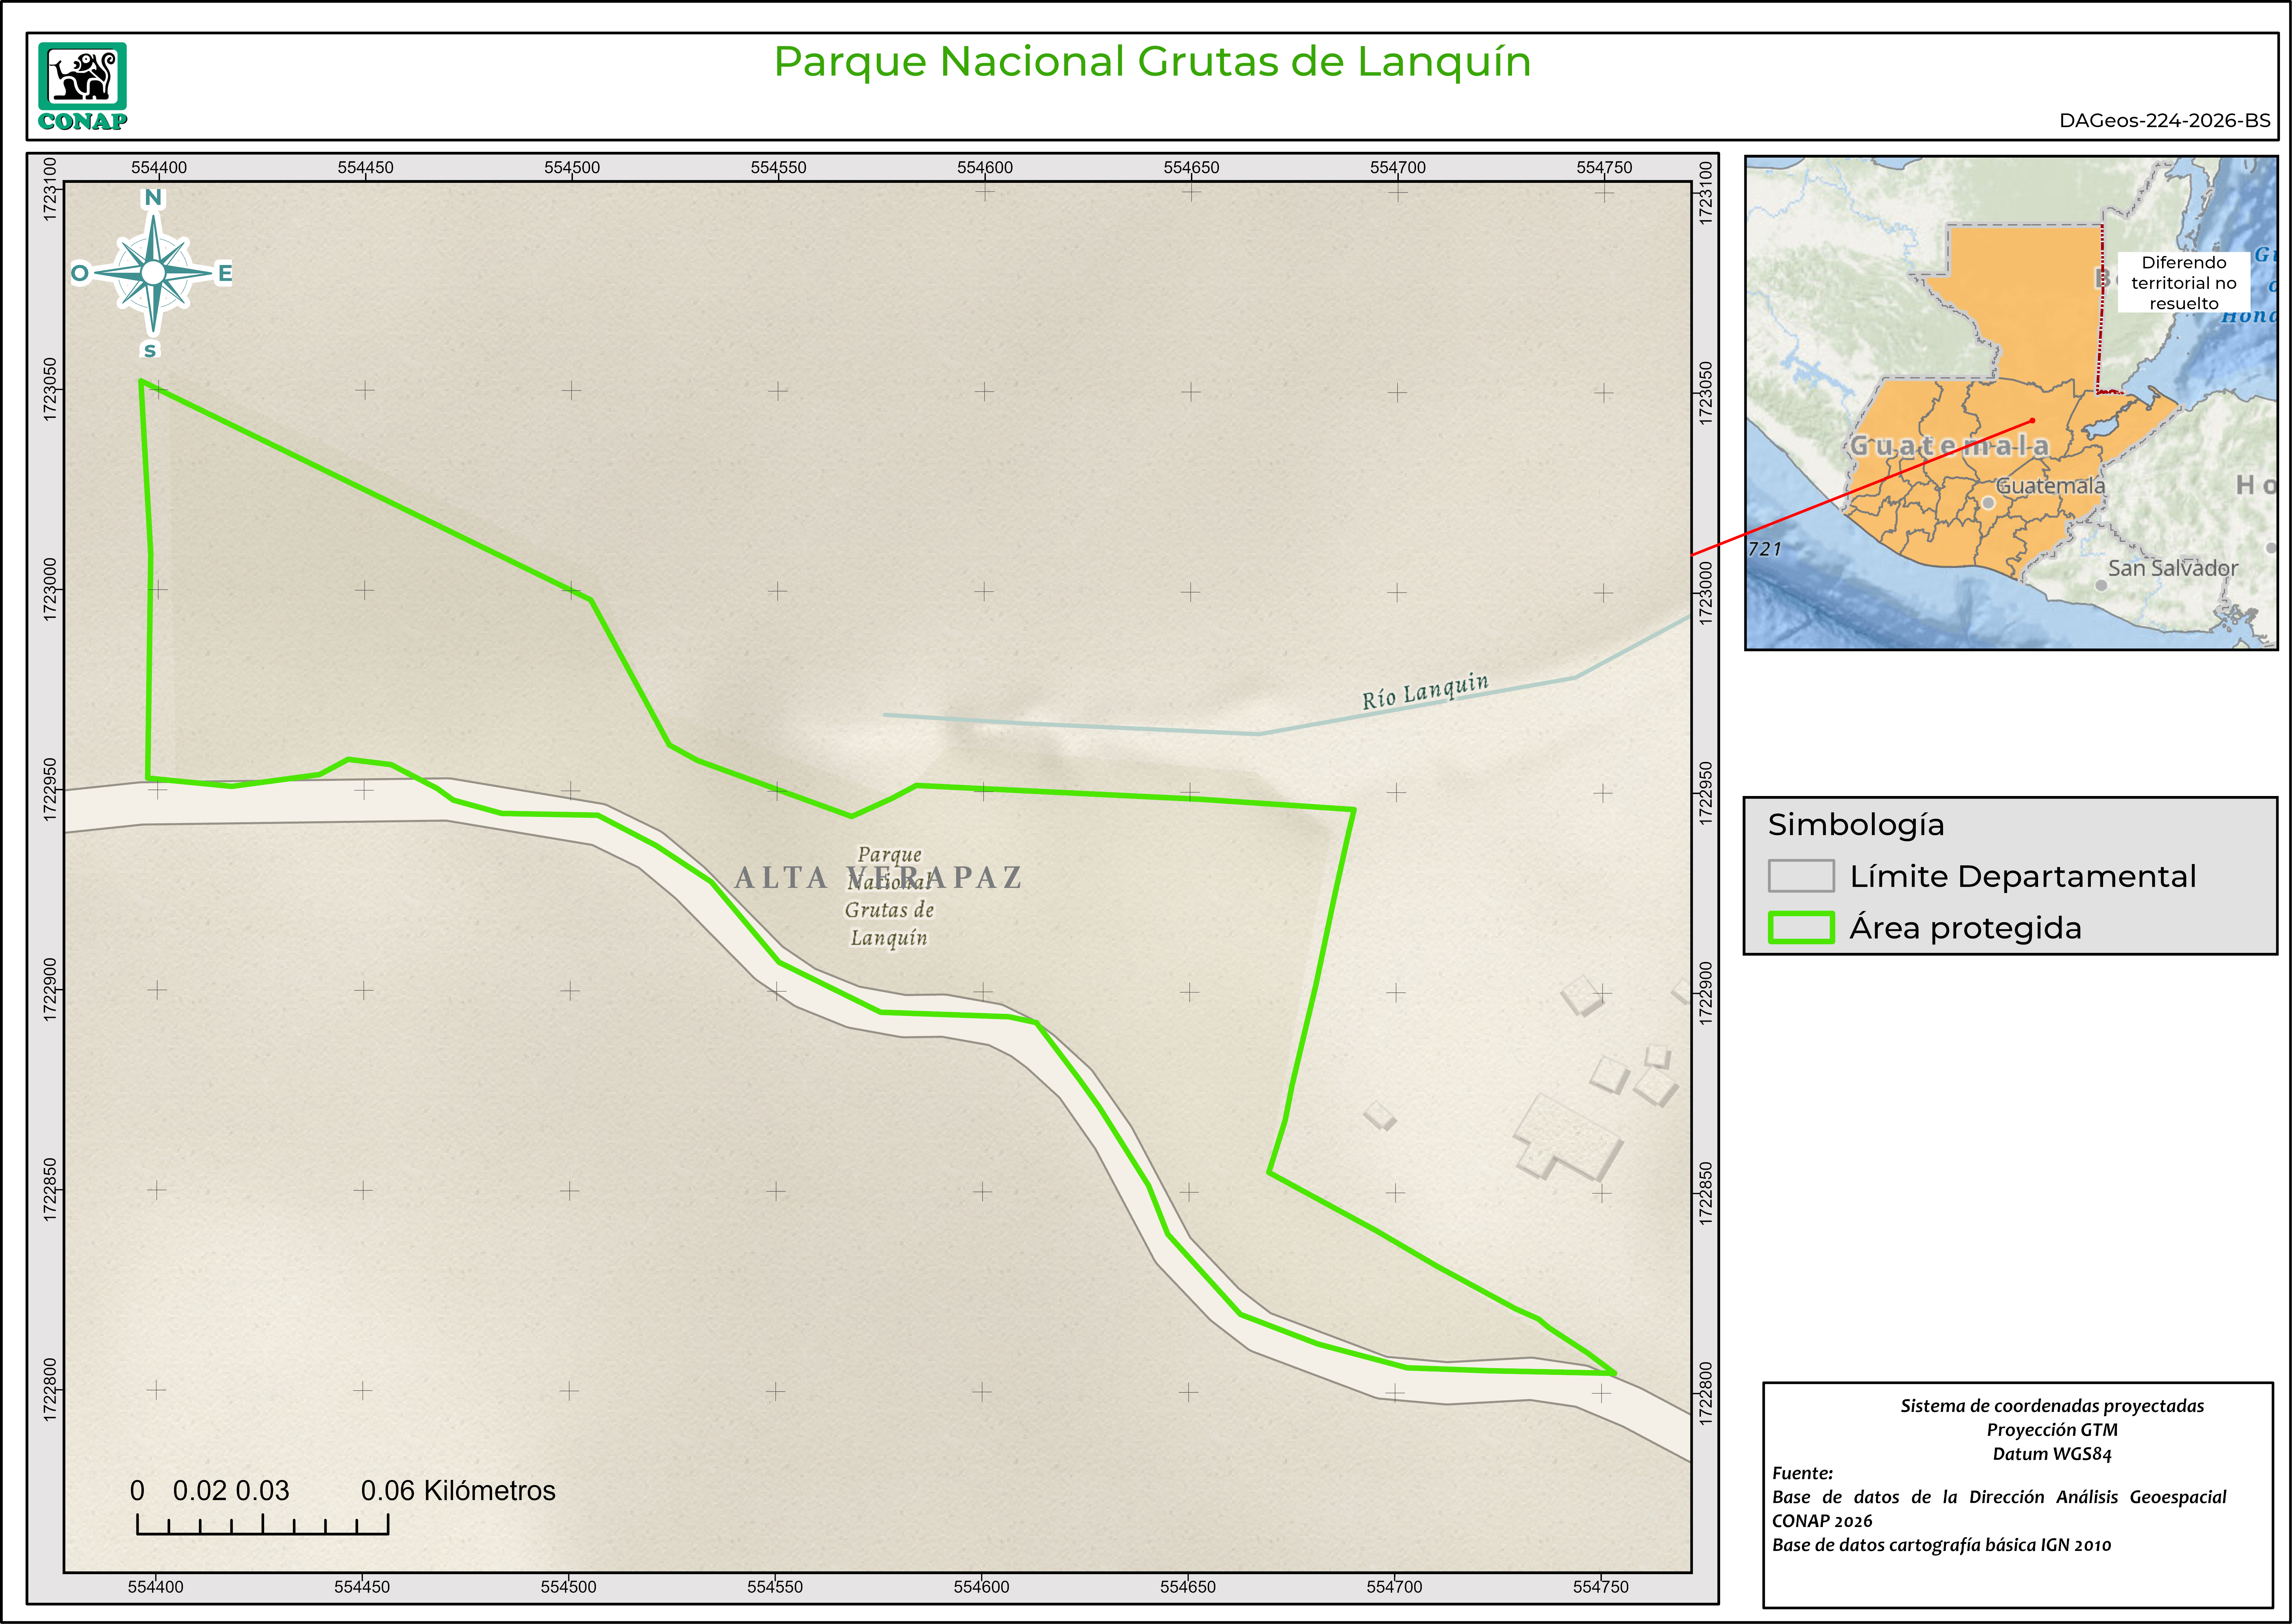This screenshot has height=1624, width=2292.
Task: Click the N letter on compass
Action: 153,198
